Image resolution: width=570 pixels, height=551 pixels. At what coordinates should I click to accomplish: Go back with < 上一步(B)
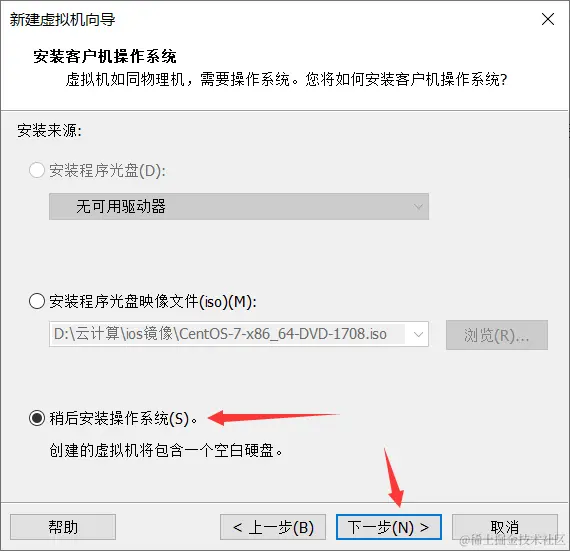click(x=273, y=527)
